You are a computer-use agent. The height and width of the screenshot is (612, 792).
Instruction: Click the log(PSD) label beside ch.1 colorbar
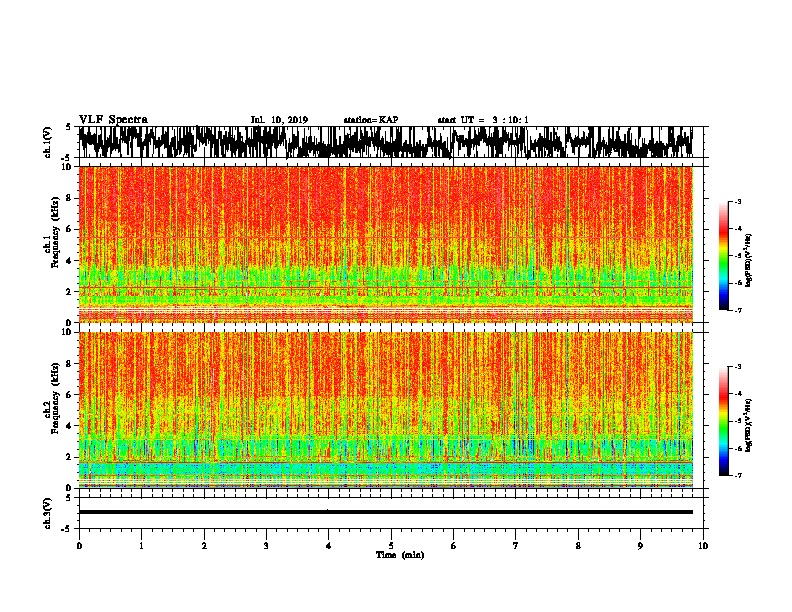(x=748, y=260)
